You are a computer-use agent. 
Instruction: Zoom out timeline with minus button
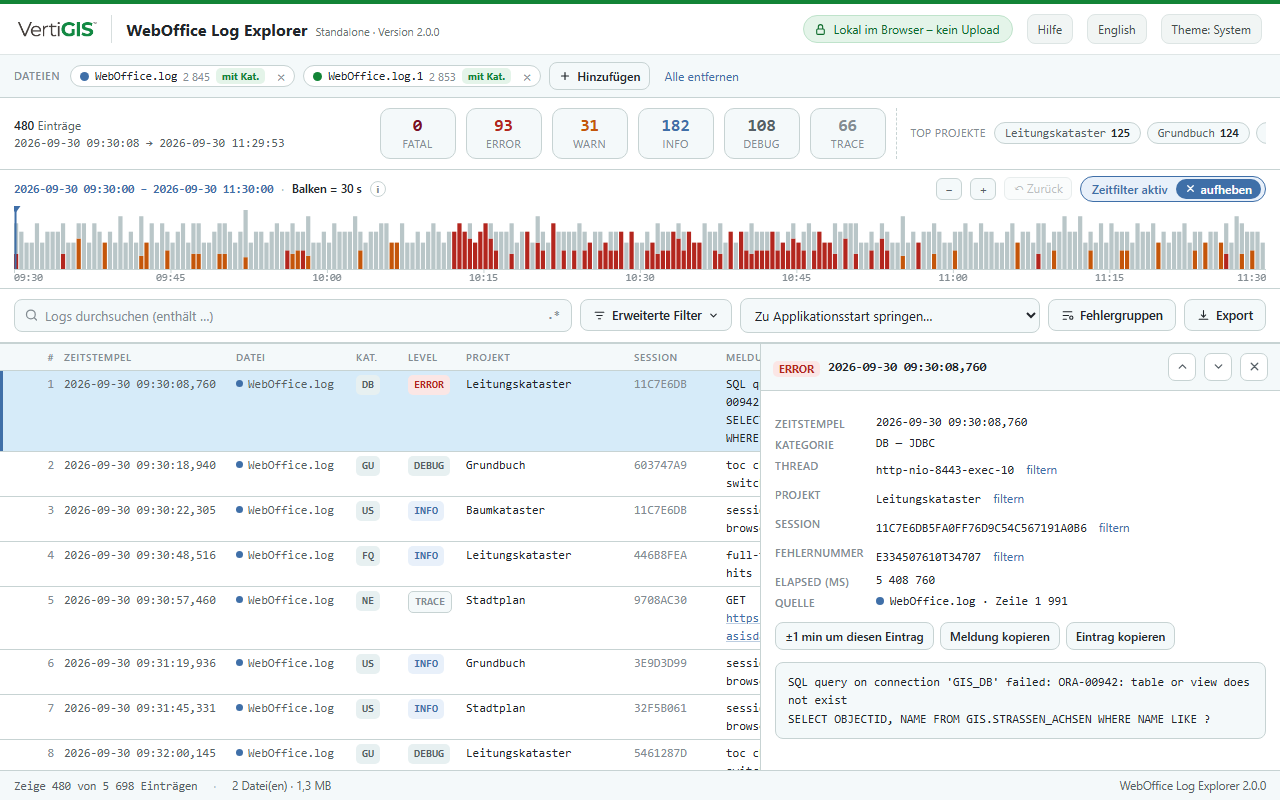950,189
